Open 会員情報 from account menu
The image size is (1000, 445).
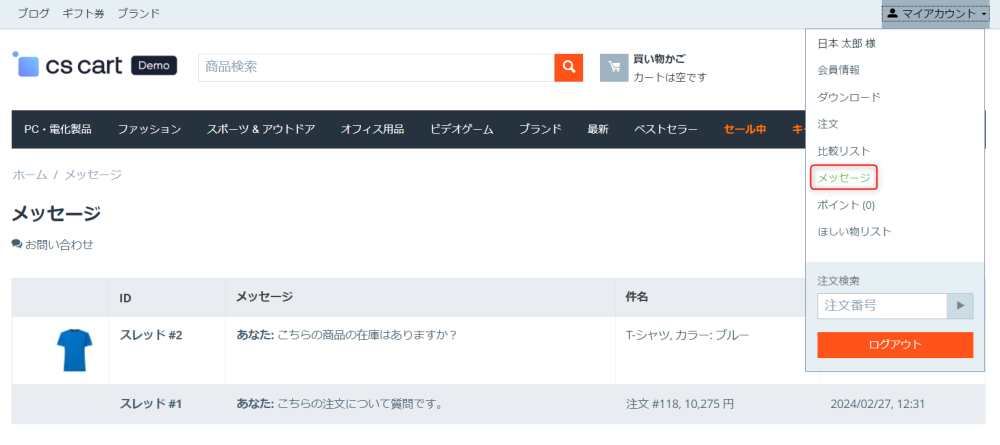click(838, 70)
